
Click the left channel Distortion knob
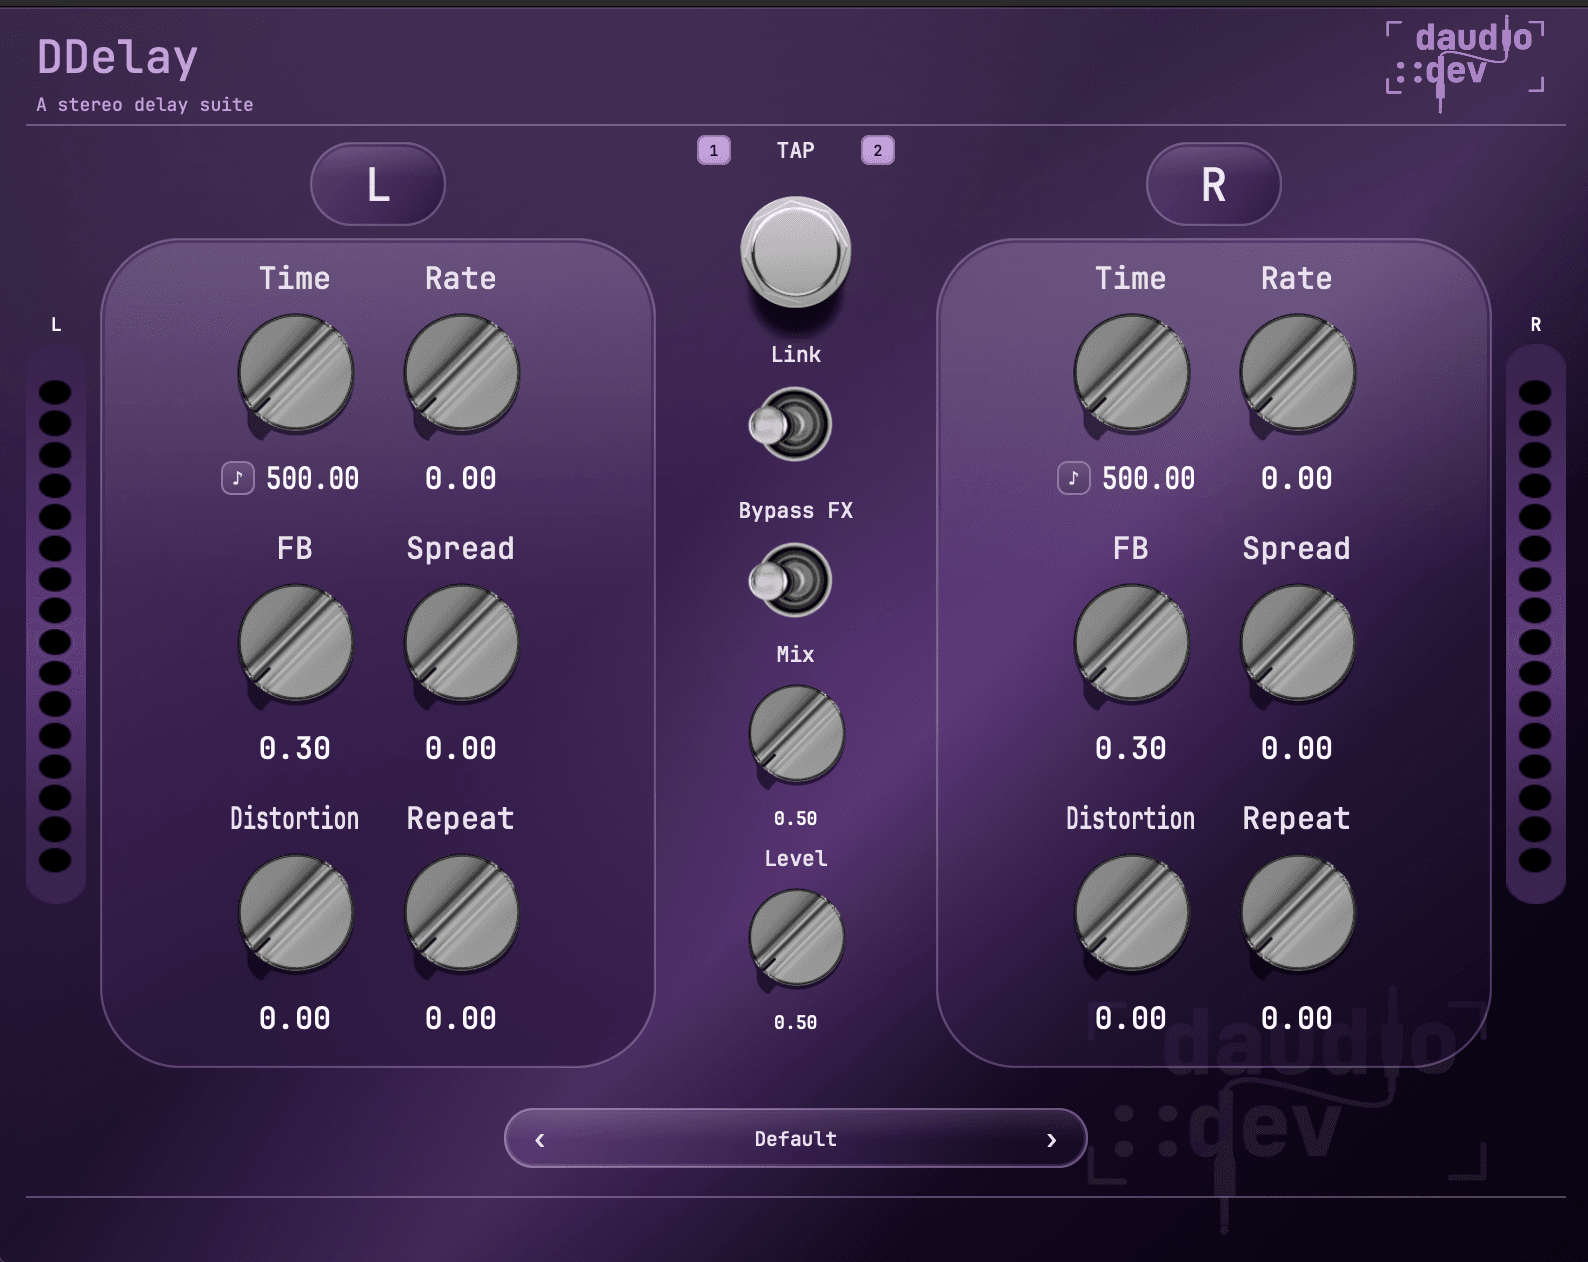[x=295, y=914]
